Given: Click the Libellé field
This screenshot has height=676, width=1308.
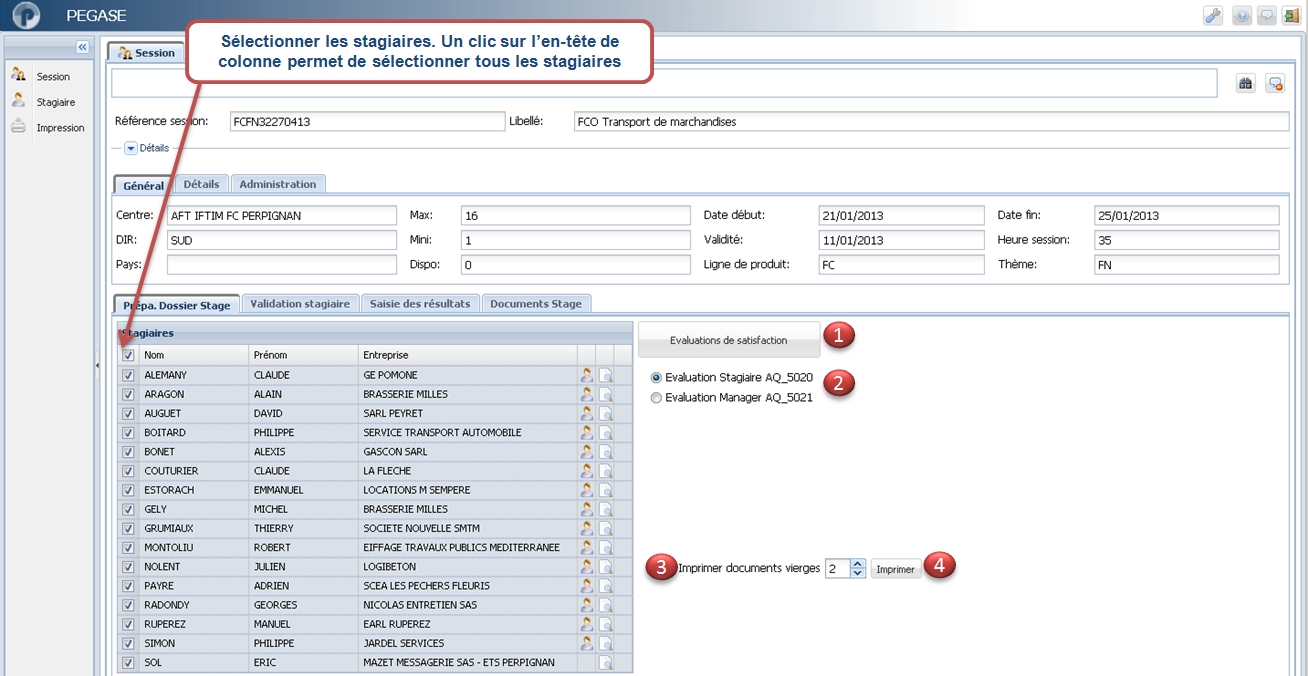Looking at the screenshot, I should (x=932, y=121).
